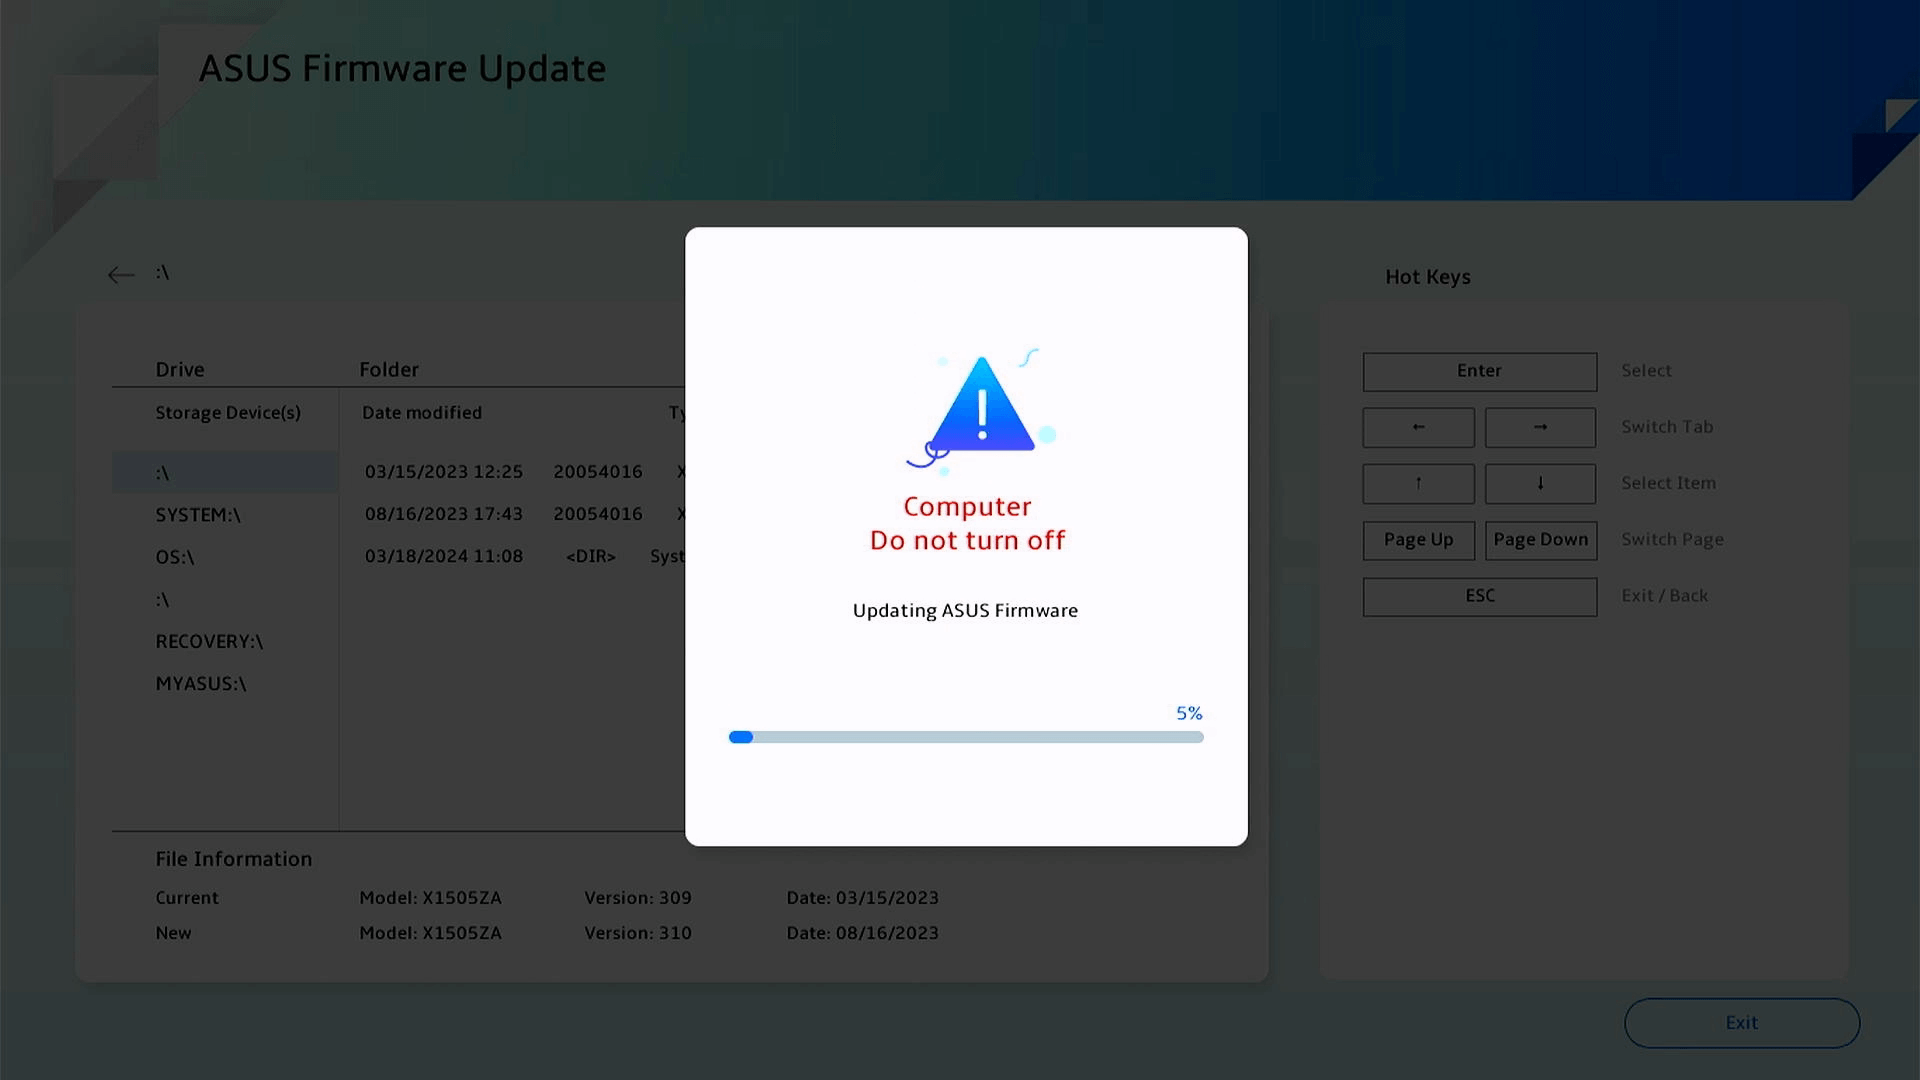Click the firmware update progress bar

965,737
